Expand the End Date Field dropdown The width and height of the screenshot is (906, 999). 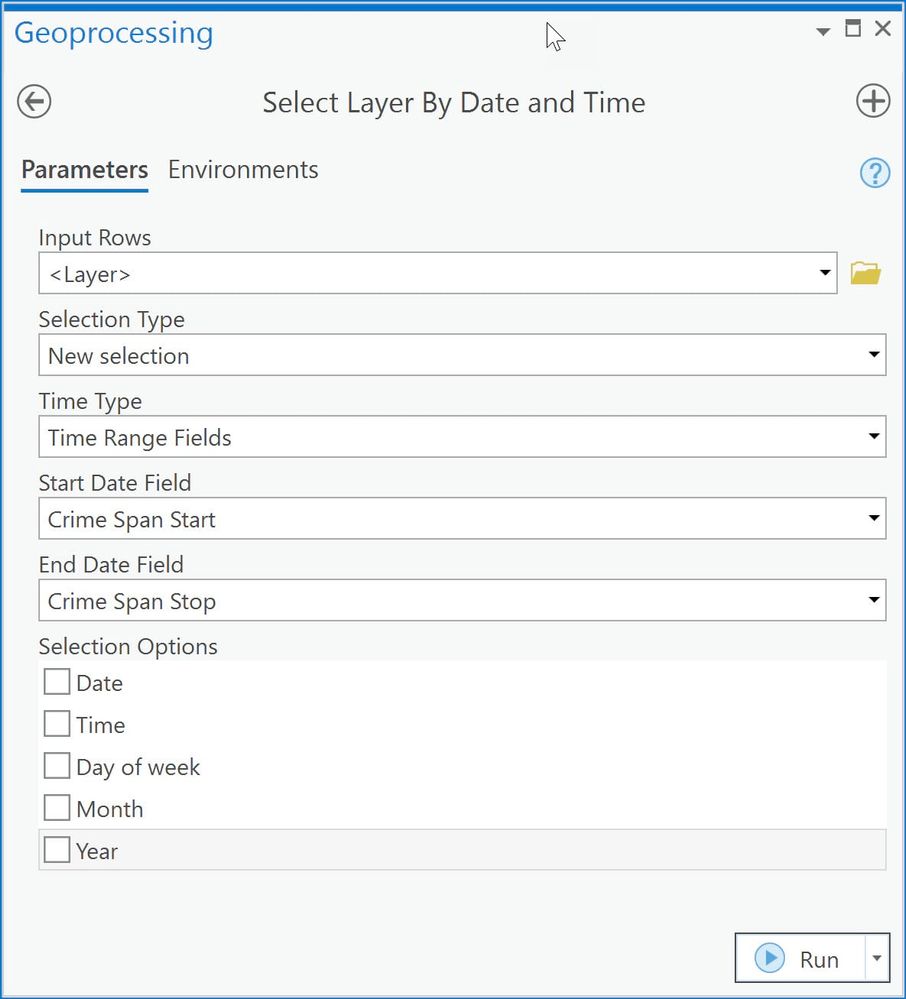pos(873,601)
